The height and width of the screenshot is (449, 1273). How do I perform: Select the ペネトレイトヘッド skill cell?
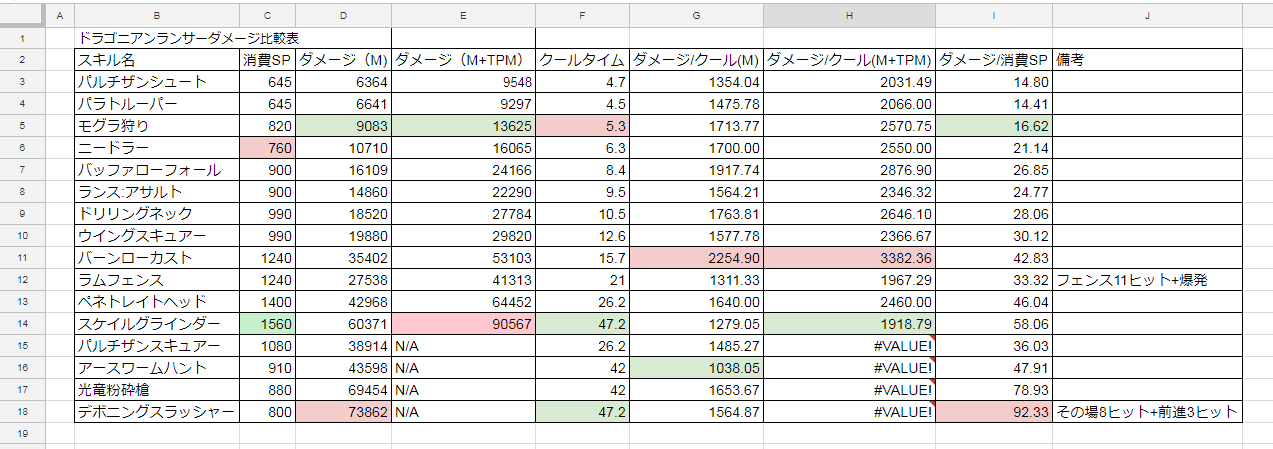point(157,302)
